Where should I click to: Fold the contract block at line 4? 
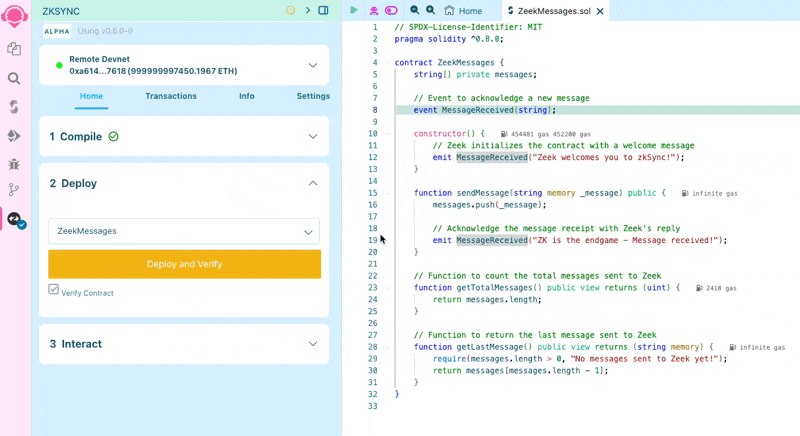388,63
